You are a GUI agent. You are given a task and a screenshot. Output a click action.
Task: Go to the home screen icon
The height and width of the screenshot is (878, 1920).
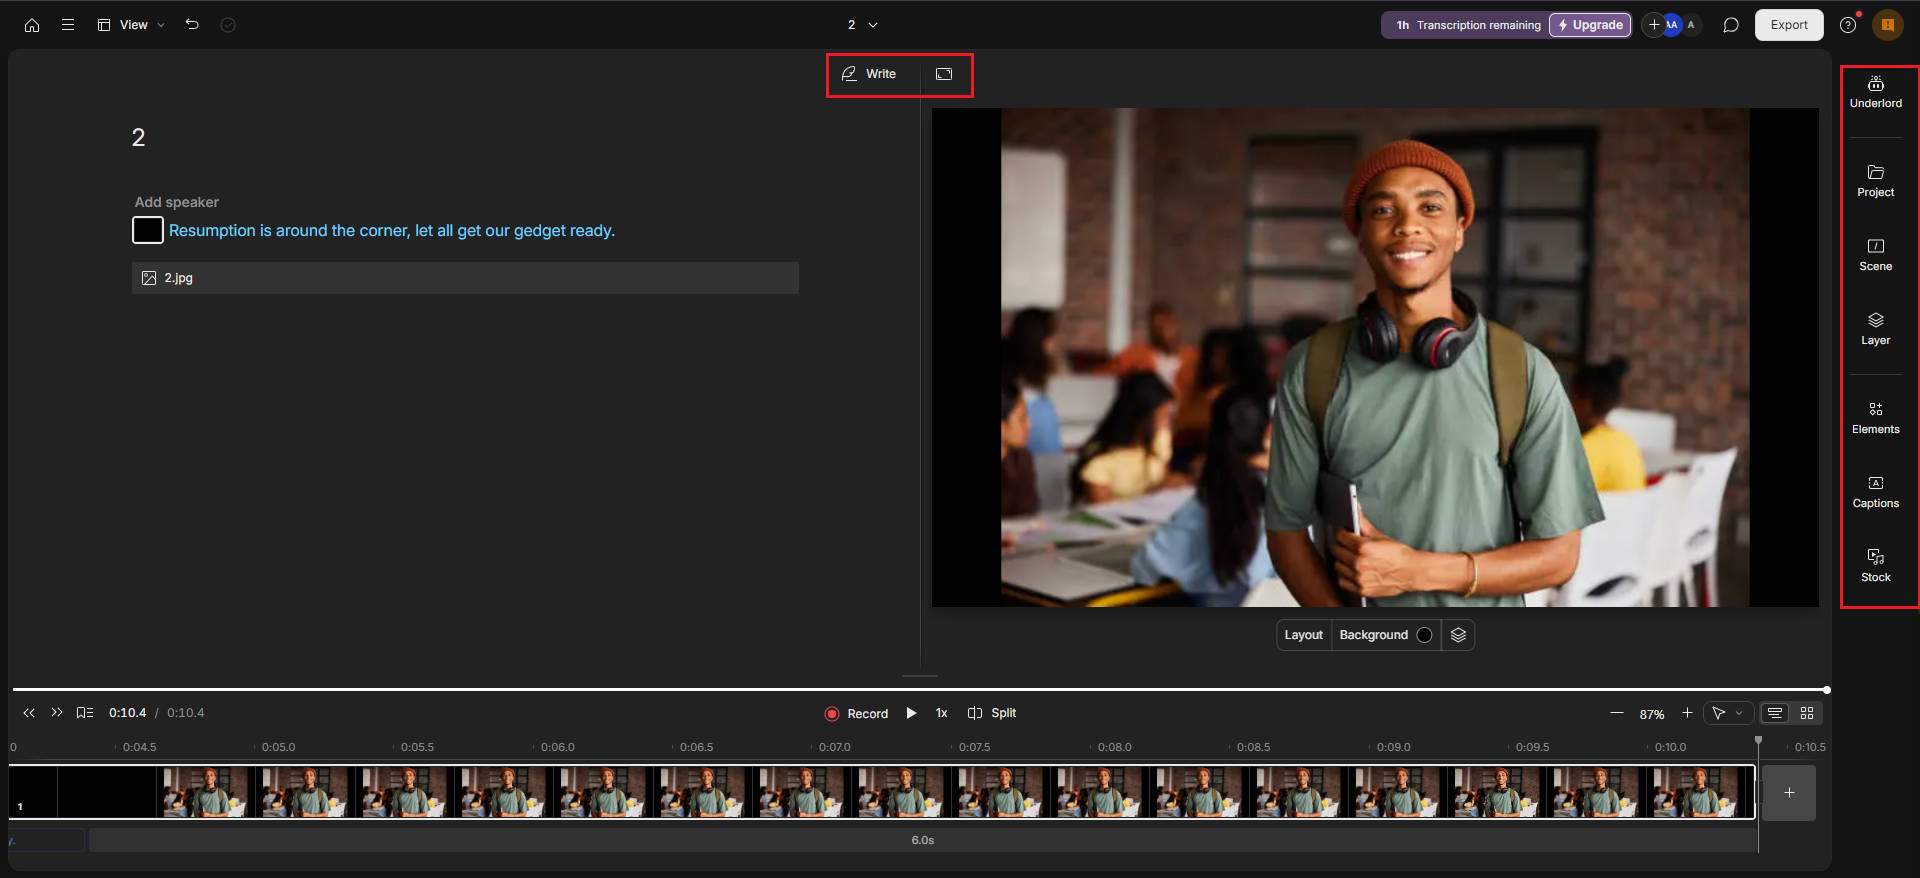[x=32, y=25]
